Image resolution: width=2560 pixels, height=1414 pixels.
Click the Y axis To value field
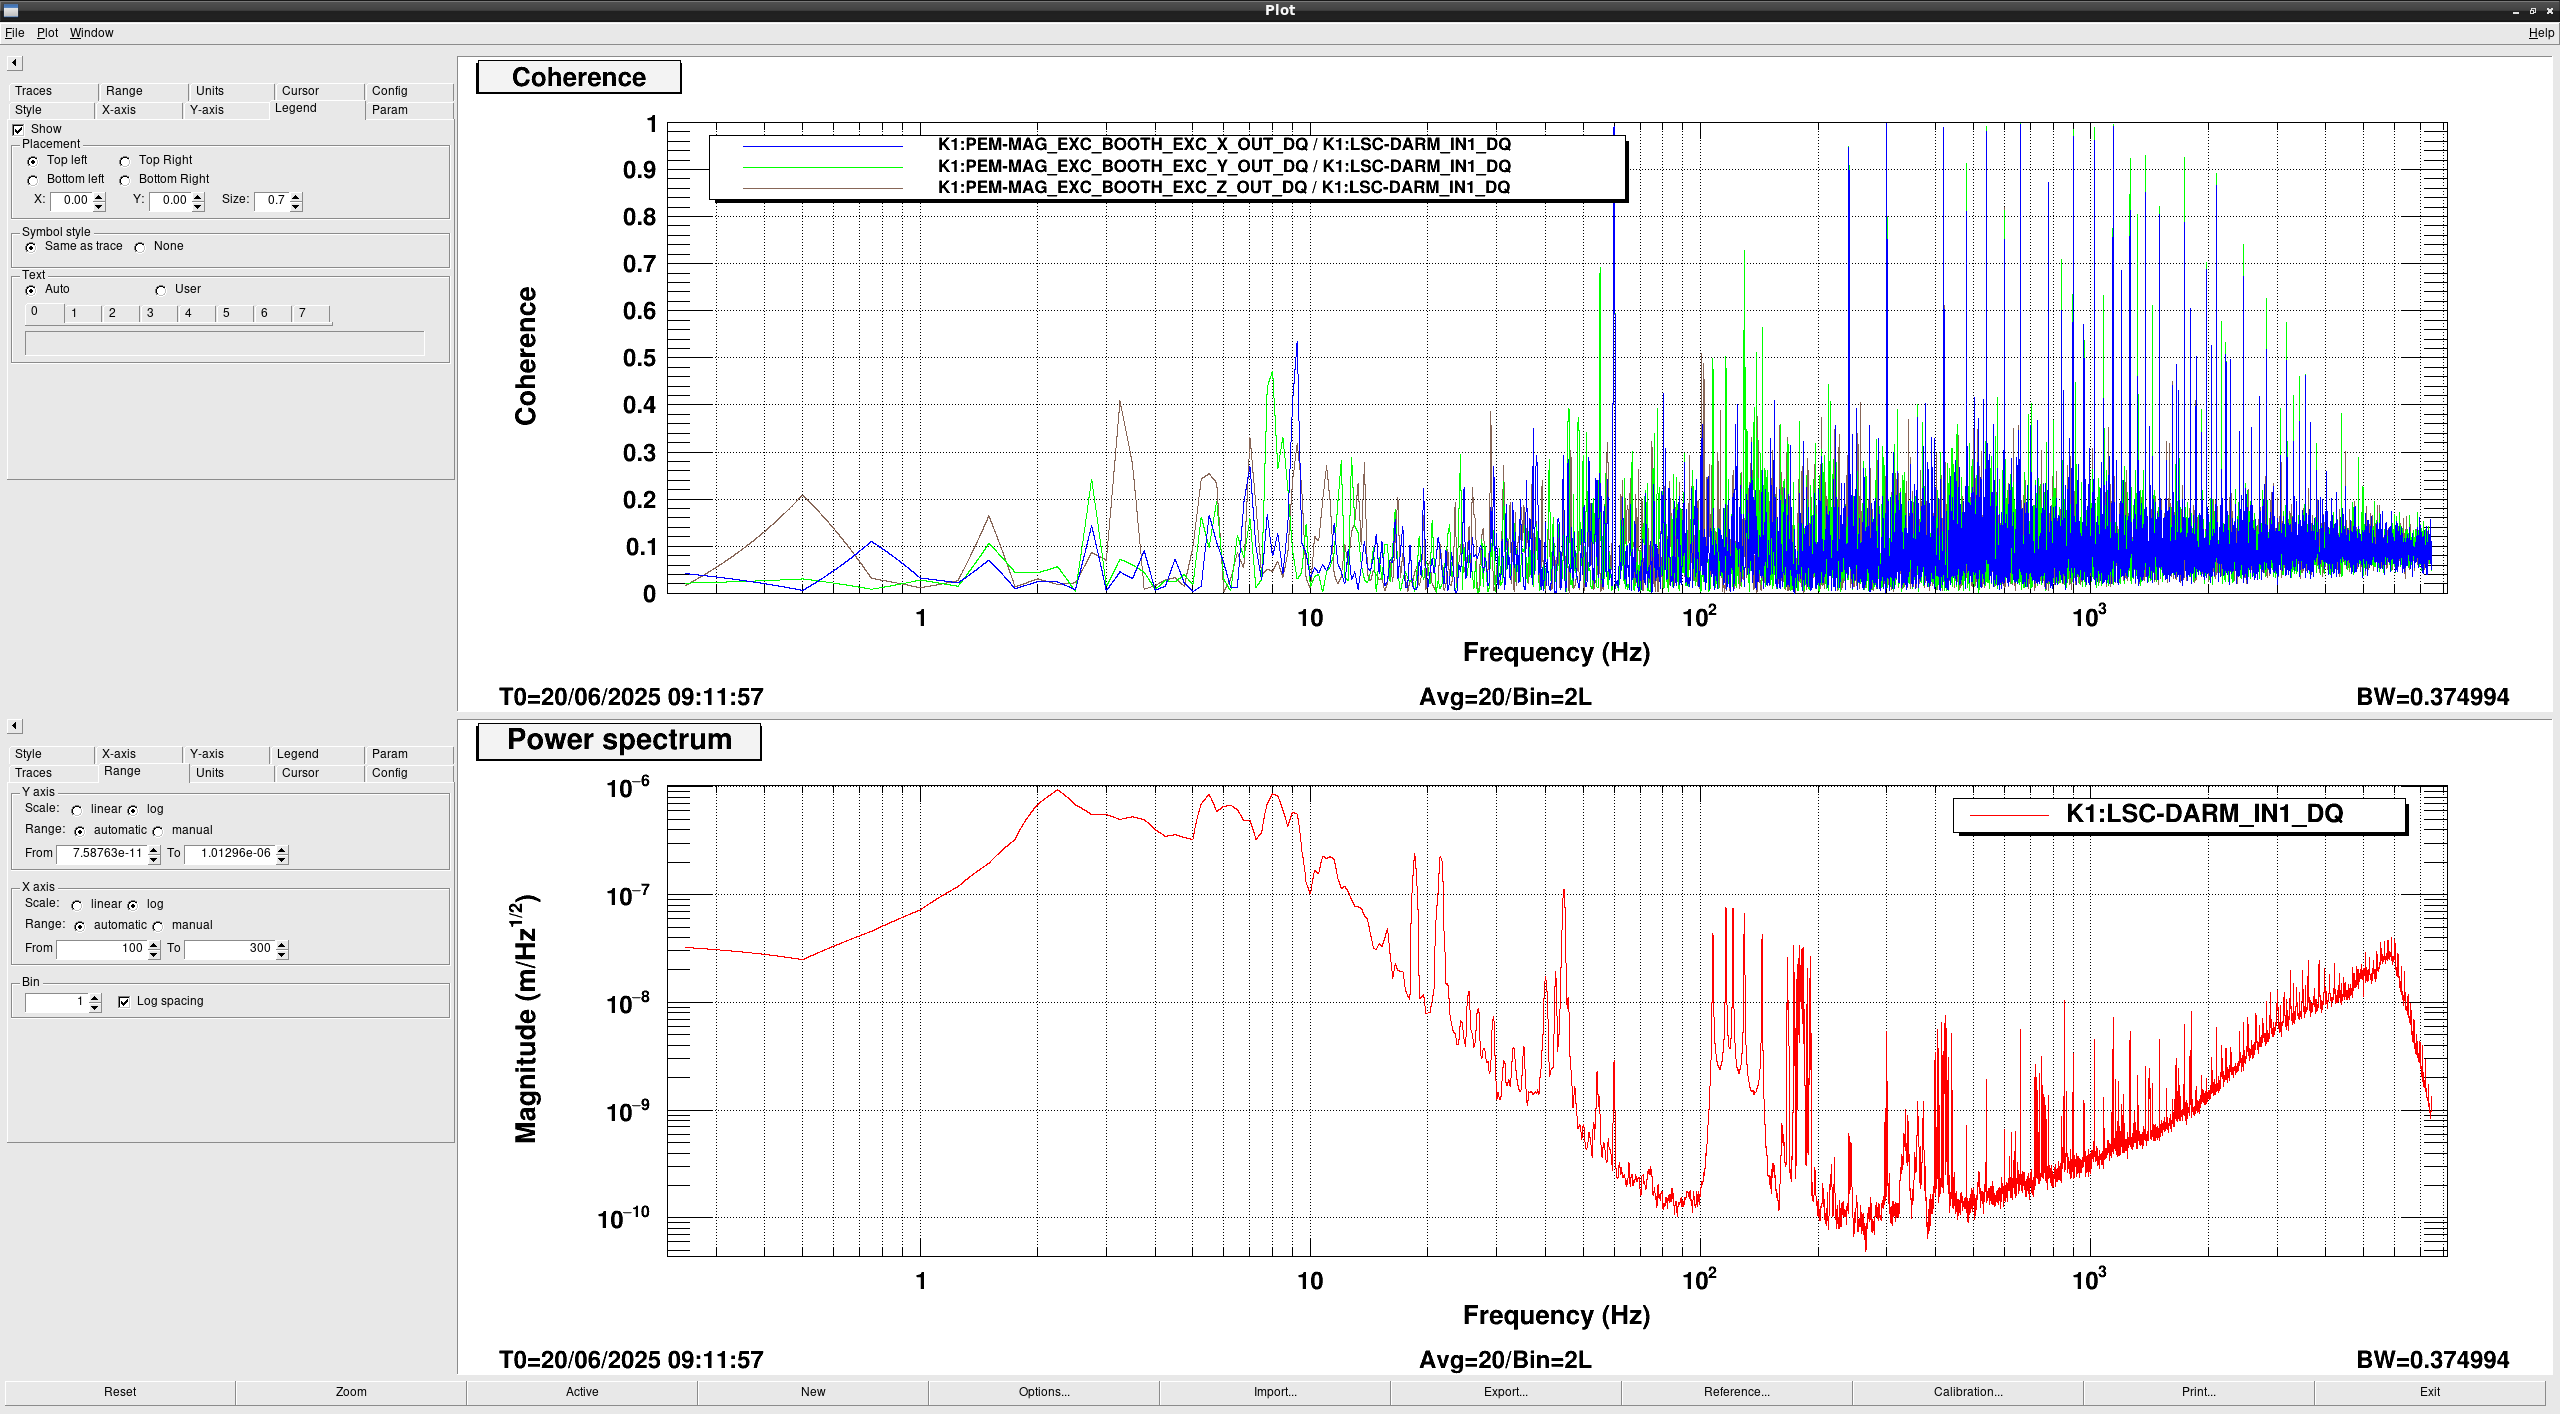tap(230, 854)
